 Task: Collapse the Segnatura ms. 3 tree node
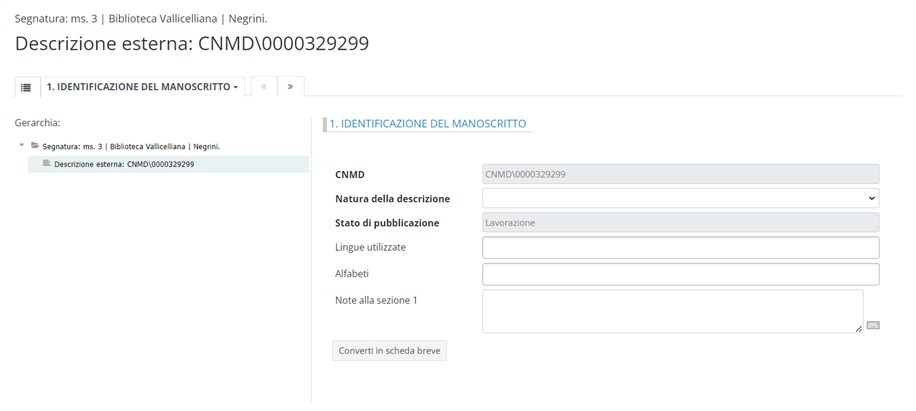pos(22,146)
